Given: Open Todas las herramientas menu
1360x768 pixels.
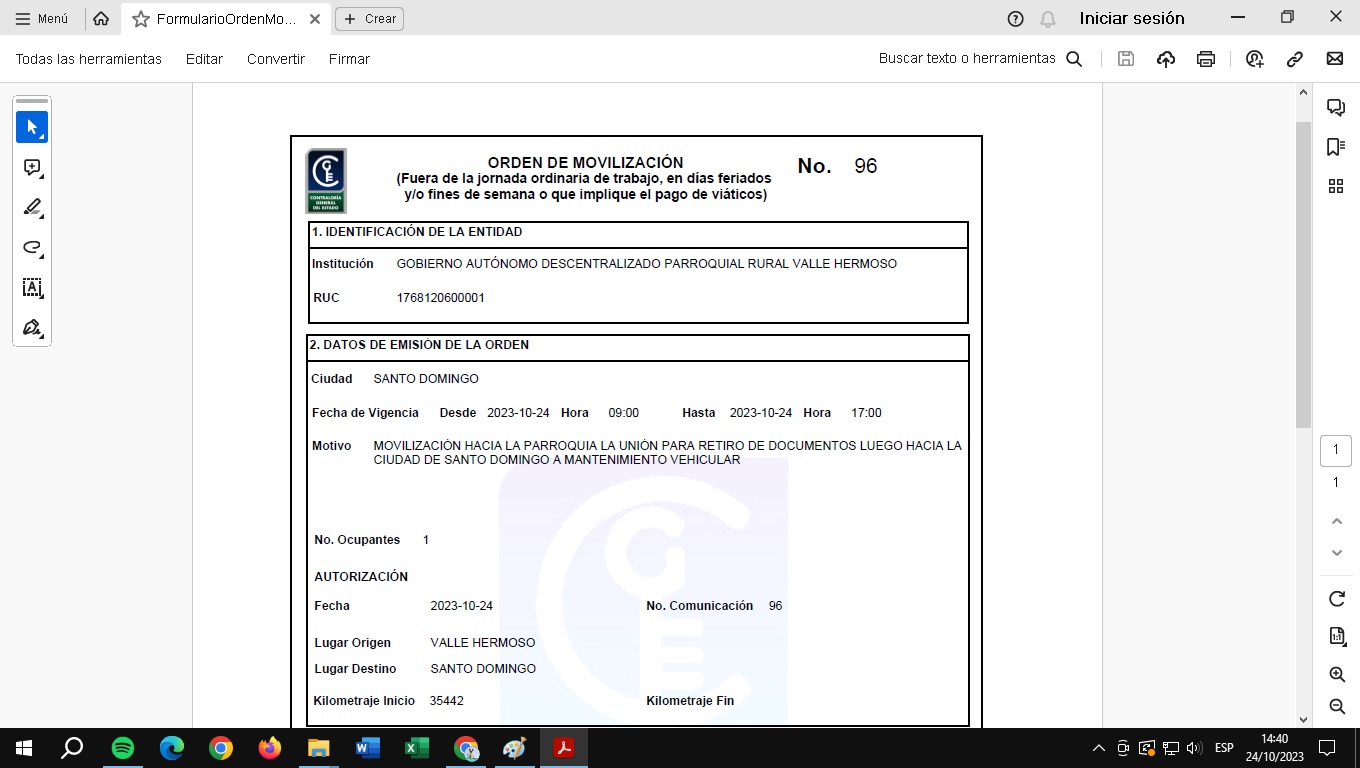Looking at the screenshot, I should (88, 59).
